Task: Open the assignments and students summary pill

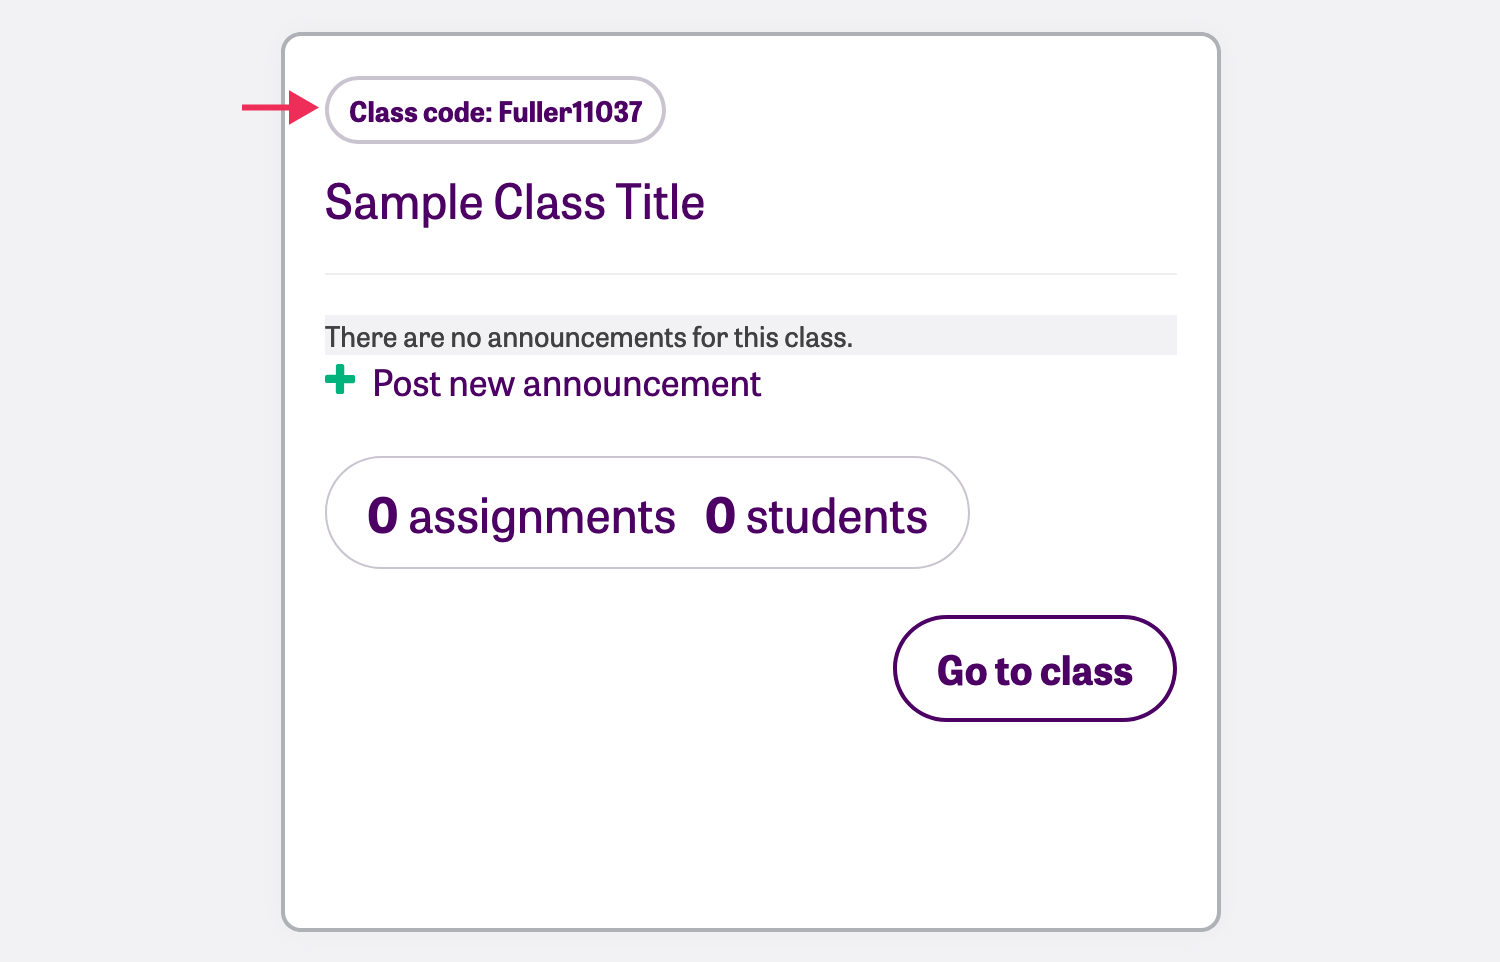Action: pyautogui.click(x=647, y=512)
